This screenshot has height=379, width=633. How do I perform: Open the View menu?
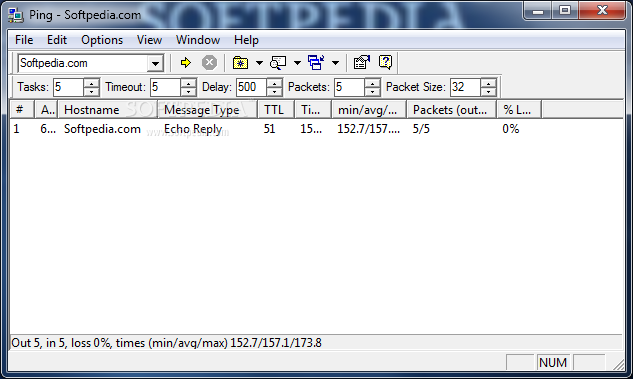point(149,40)
